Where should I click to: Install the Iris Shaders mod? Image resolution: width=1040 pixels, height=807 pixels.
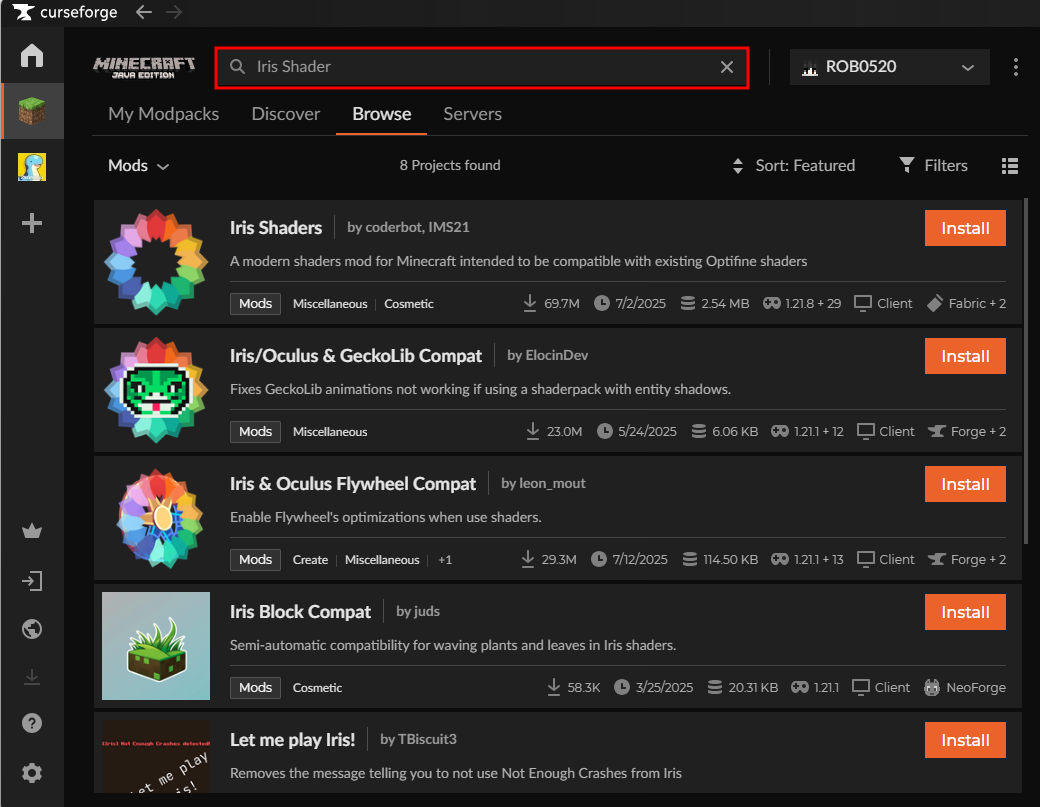coord(965,228)
